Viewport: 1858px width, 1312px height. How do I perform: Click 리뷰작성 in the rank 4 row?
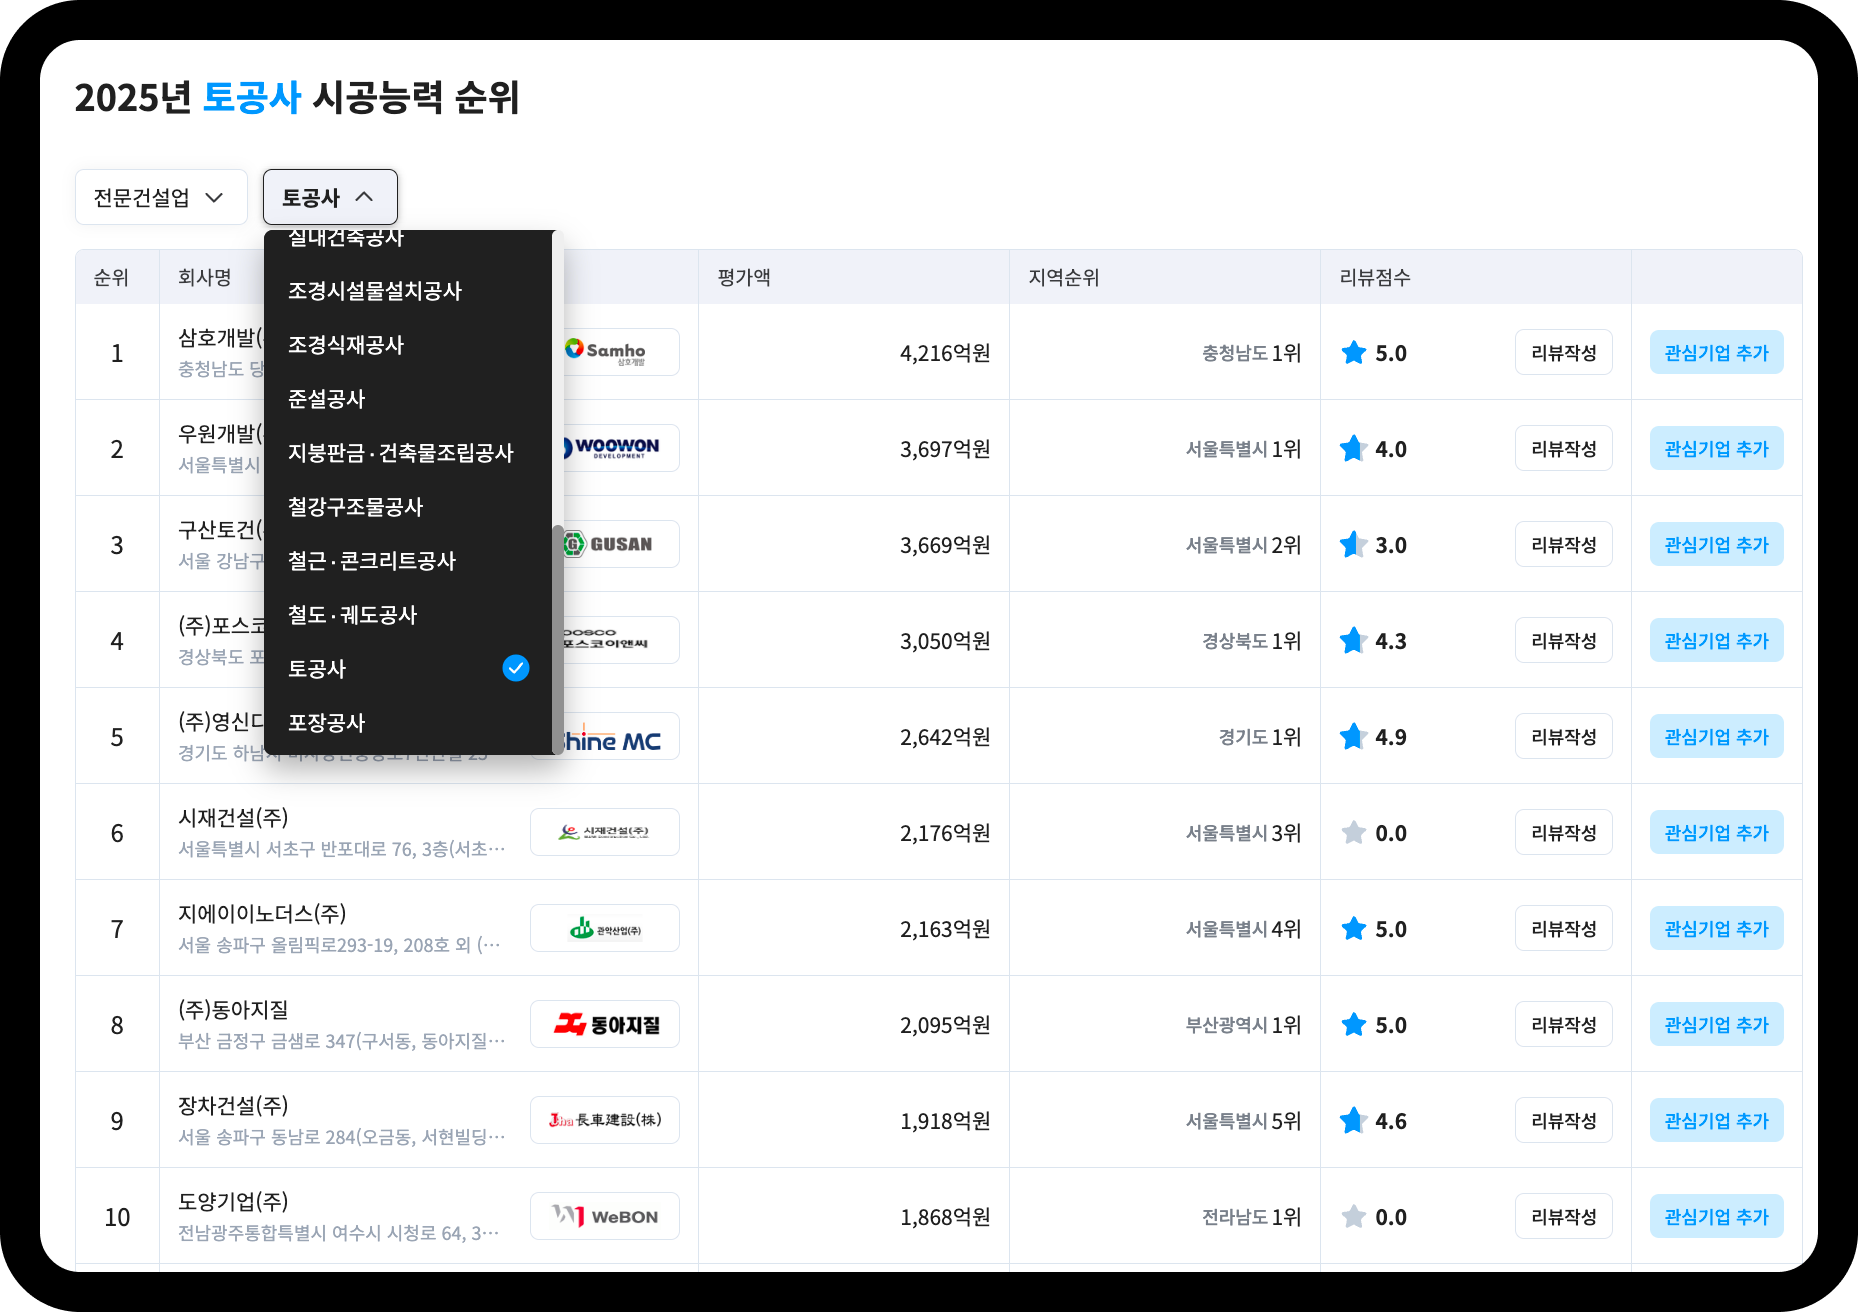click(x=1564, y=640)
